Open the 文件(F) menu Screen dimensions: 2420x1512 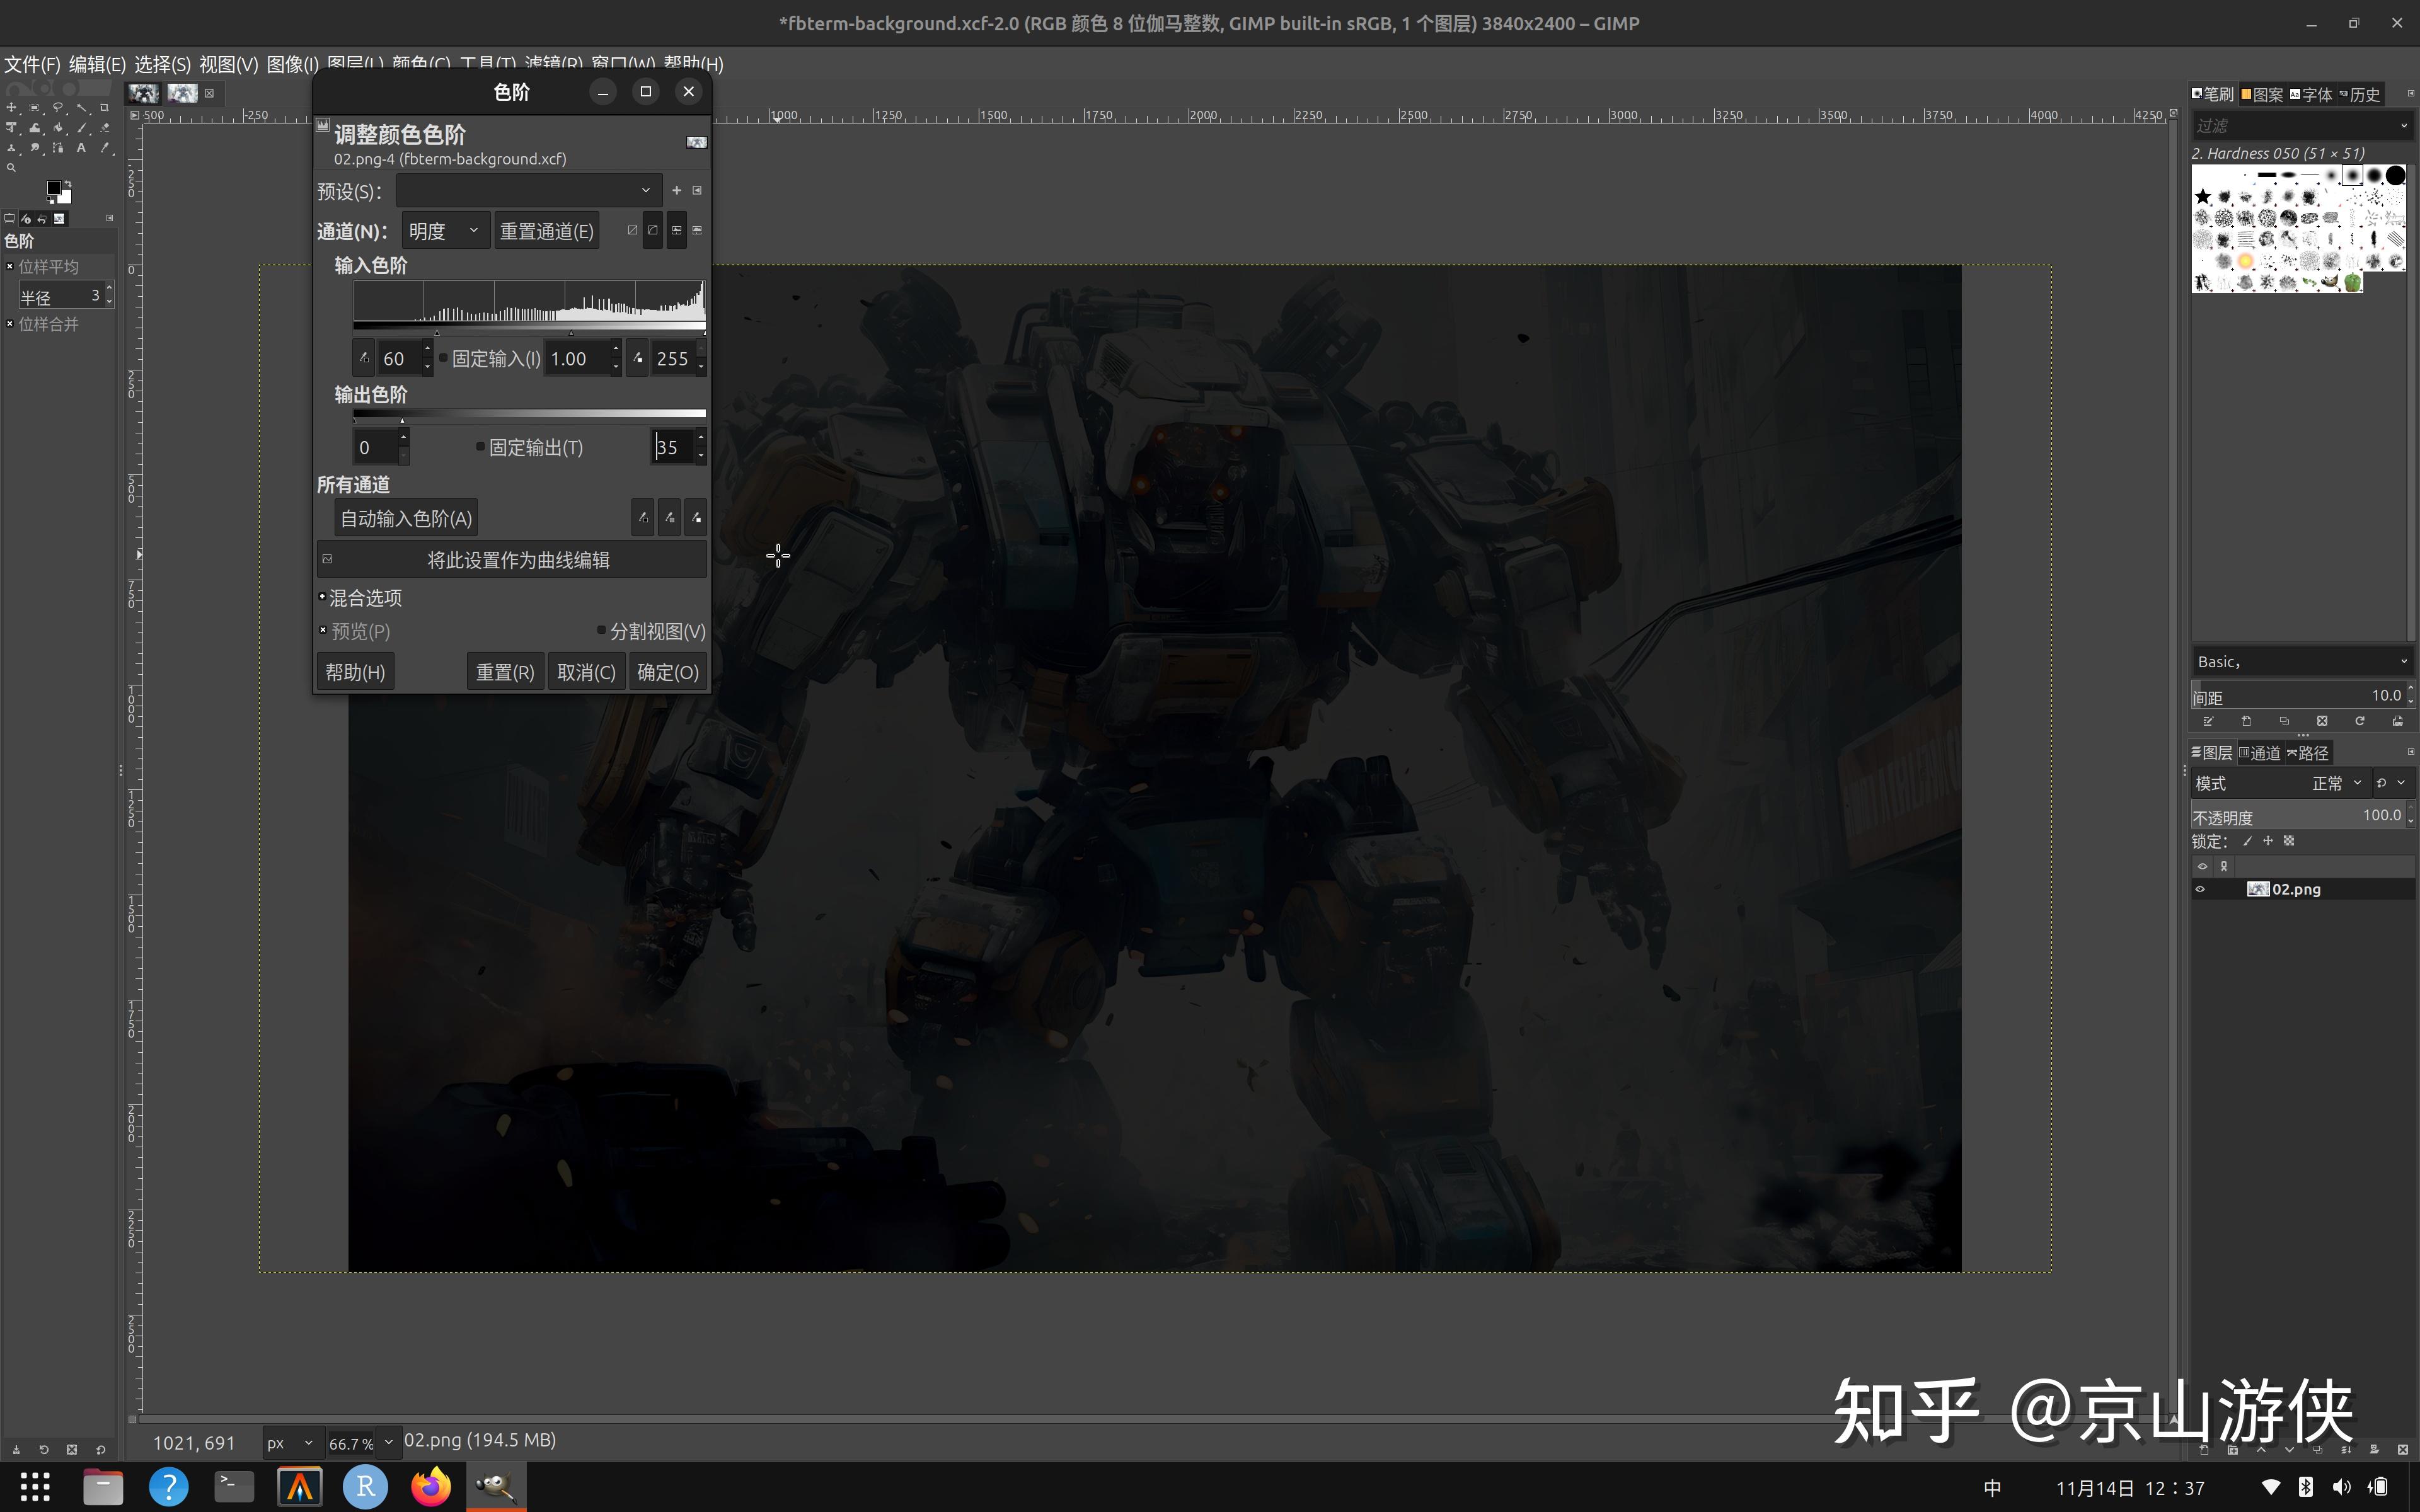point(32,64)
